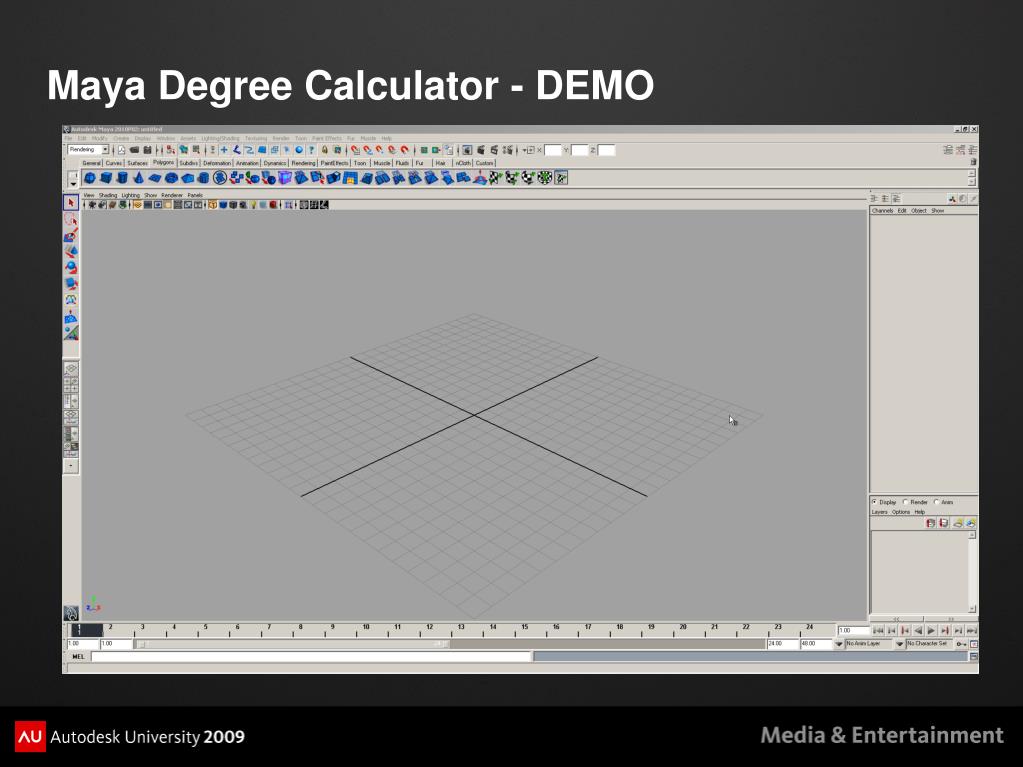1023x767 pixels.
Task: Click the Save Scene icon on status line
Action: [147, 150]
